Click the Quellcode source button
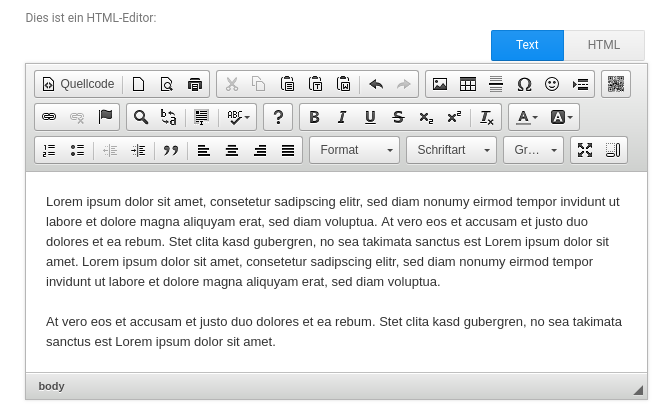The height and width of the screenshot is (414, 671). click(79, 84)
